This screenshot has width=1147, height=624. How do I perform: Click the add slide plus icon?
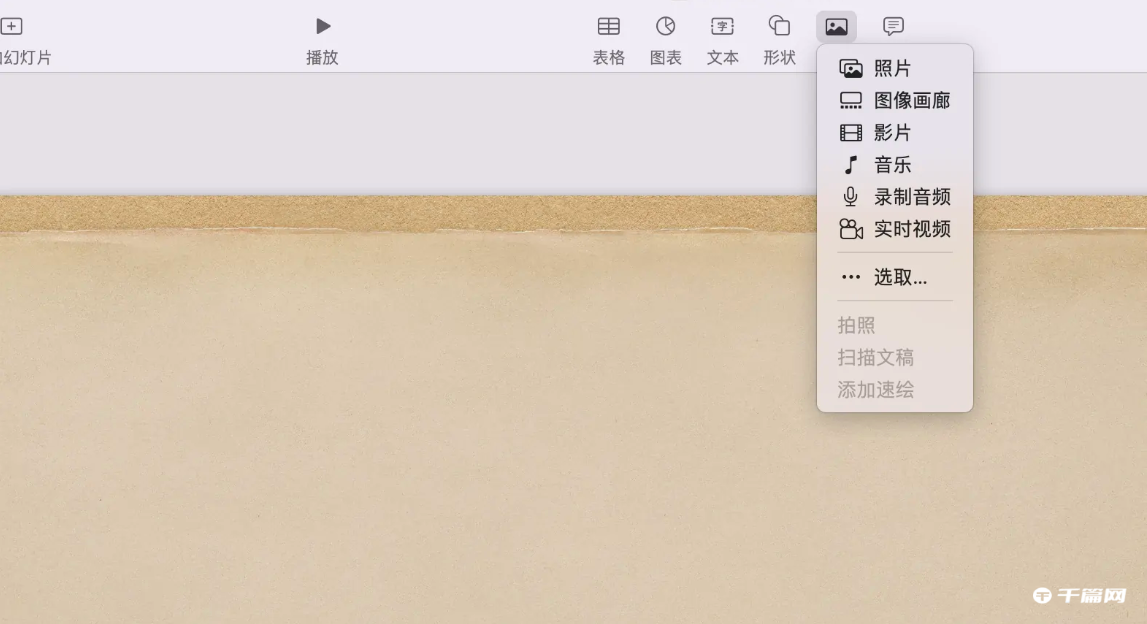[11, 27]
